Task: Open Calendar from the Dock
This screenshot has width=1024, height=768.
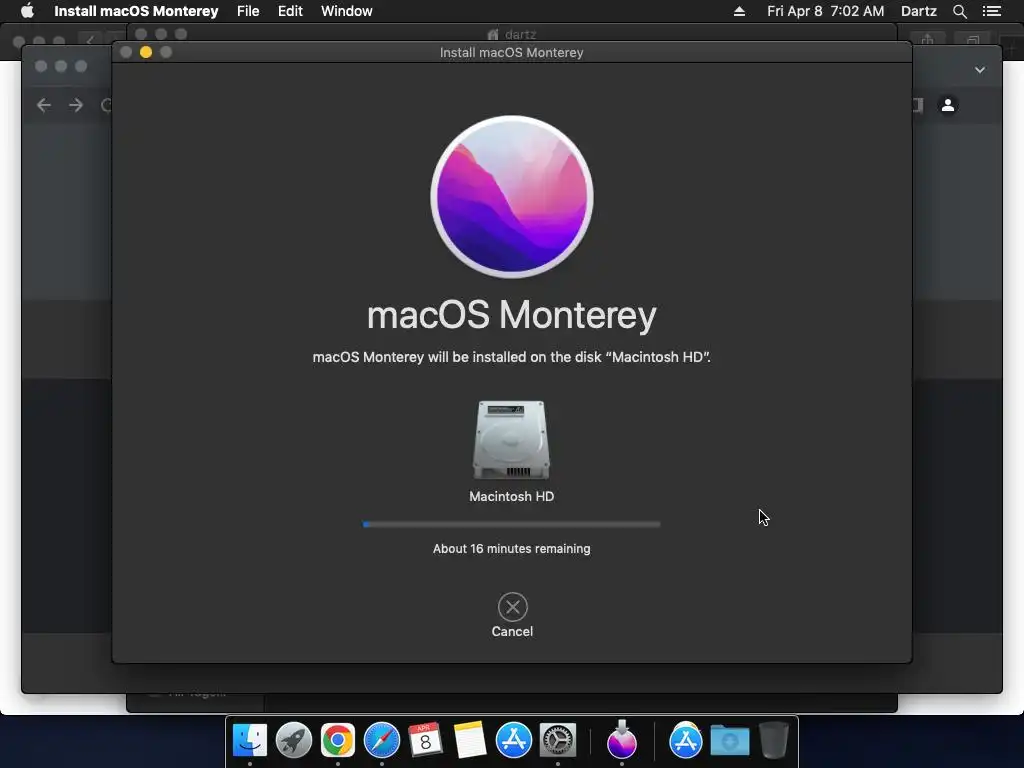Action: (425, 741)
